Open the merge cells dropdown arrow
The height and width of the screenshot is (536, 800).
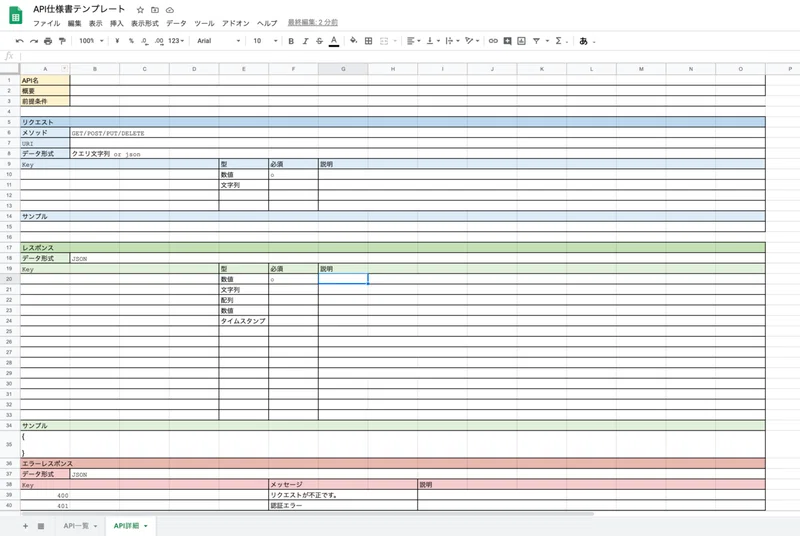click(x=395, y=41)
